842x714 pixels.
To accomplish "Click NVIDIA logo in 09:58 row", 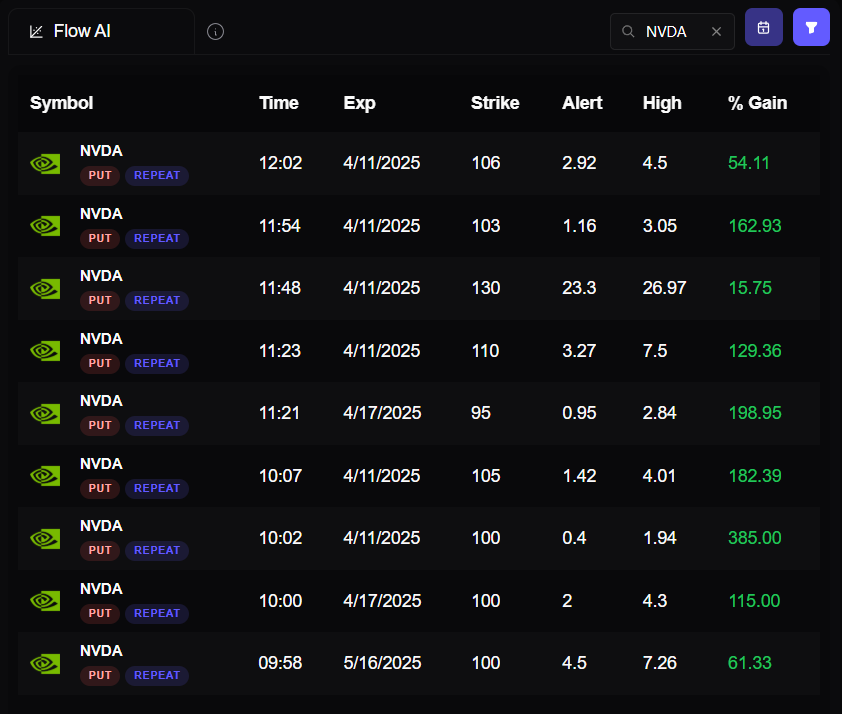I will click(x=45, y=664).
